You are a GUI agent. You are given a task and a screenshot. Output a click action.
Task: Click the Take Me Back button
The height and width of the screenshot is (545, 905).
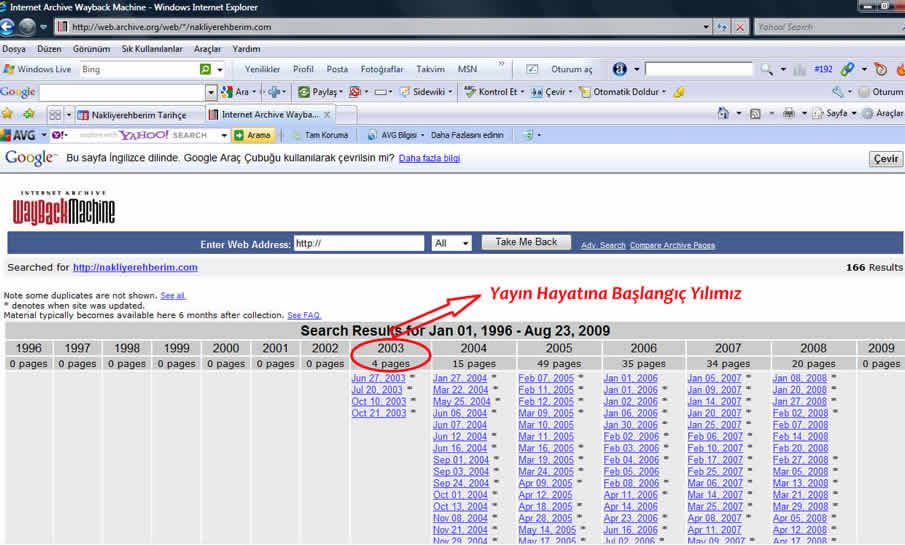tap(526, 243)
